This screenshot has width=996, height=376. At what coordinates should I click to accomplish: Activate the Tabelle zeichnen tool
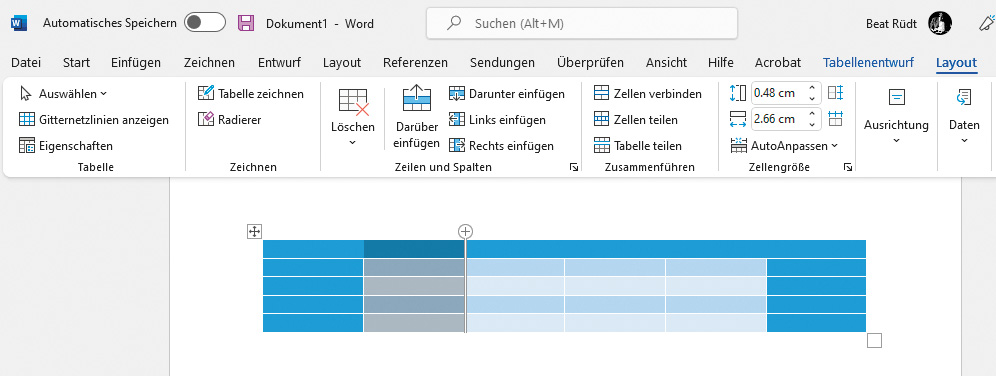pos(251,93)
